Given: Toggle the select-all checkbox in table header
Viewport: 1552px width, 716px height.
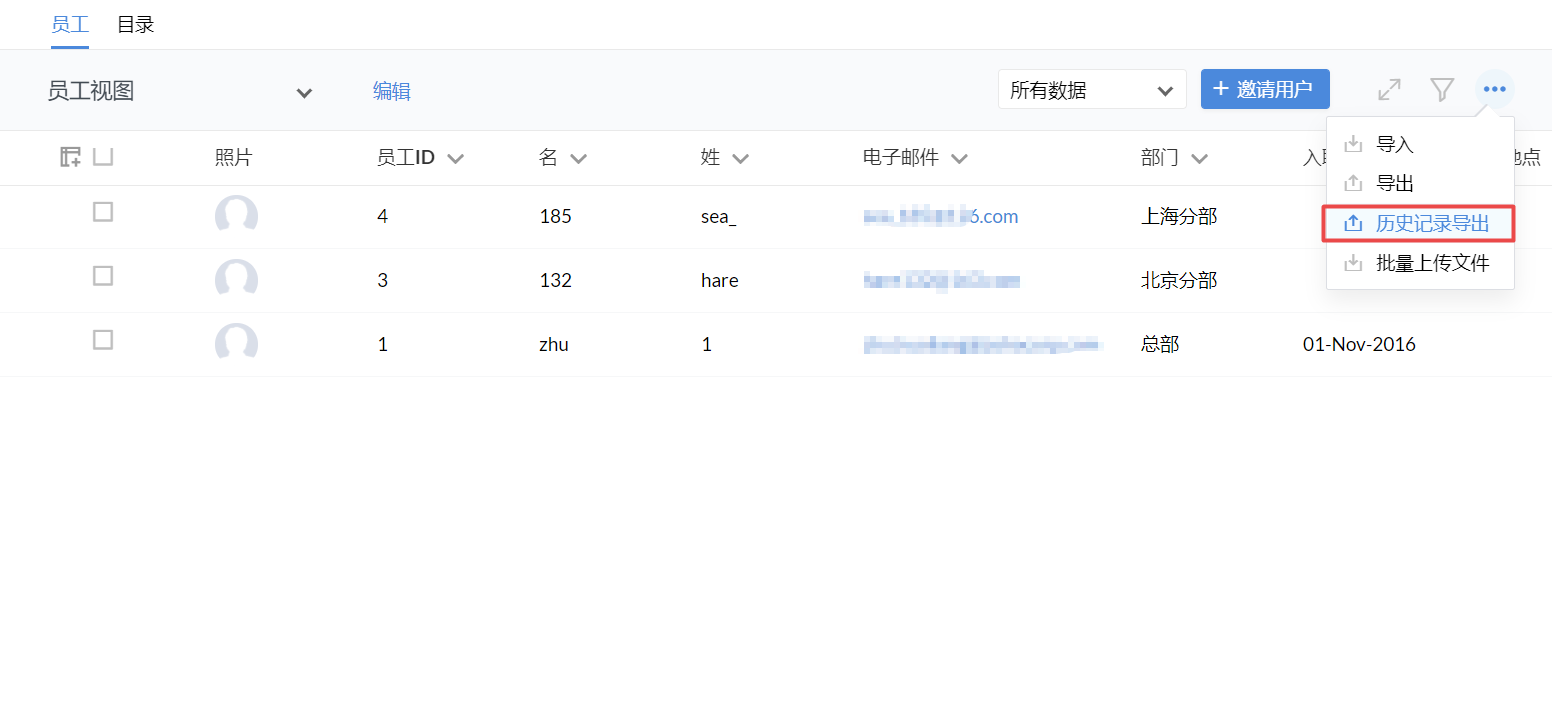Looking at the screenshot, I should 103,156.
